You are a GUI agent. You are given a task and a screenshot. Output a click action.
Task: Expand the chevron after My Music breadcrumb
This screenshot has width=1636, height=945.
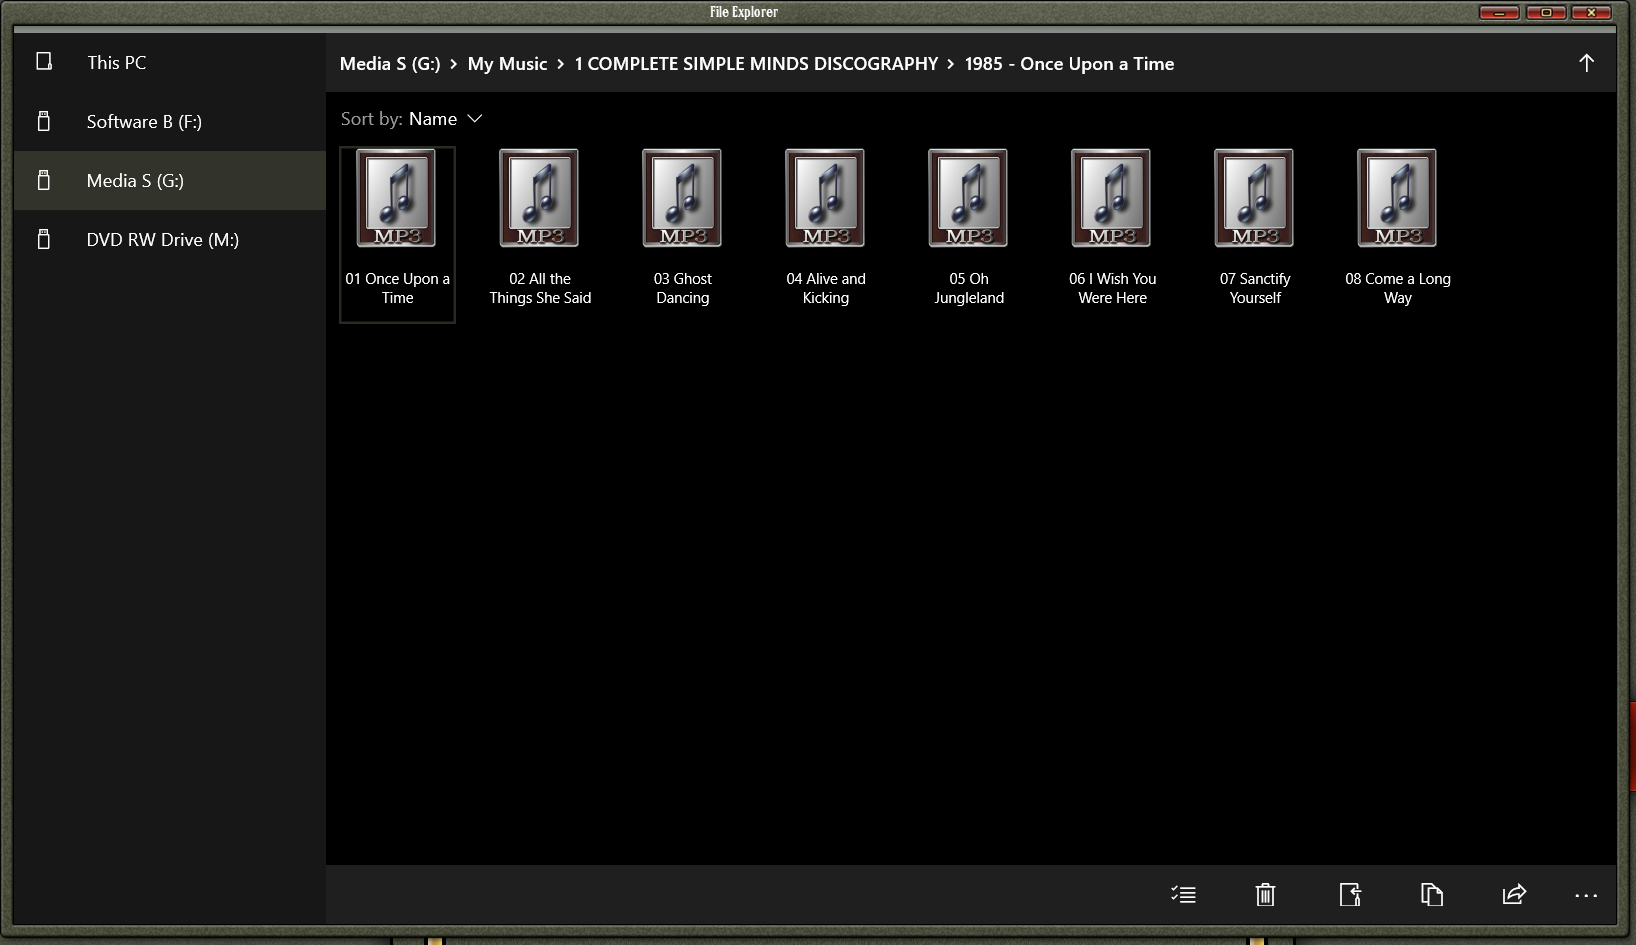(560, 64)
